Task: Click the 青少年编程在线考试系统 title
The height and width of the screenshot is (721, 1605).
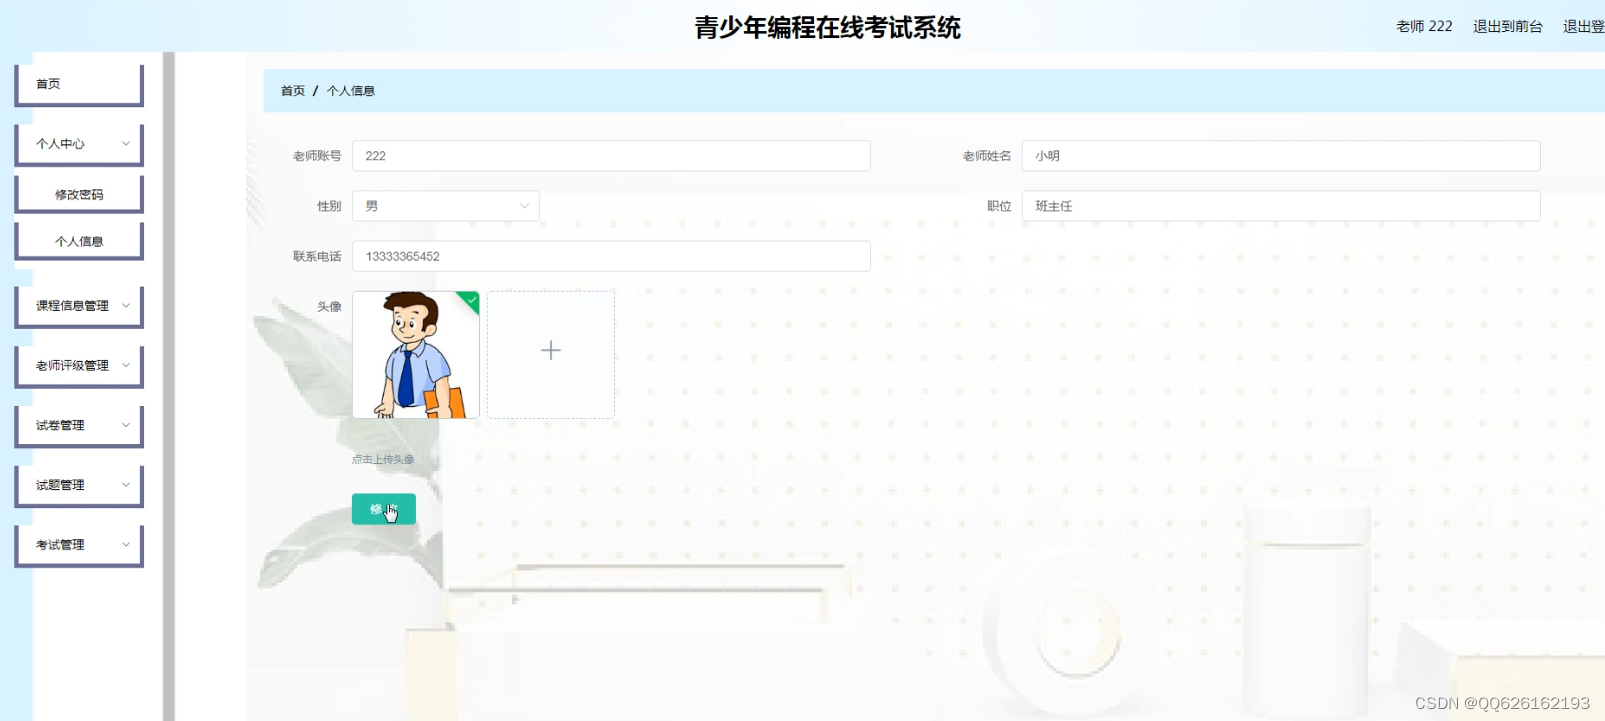Action: click(x=828, y=28)
